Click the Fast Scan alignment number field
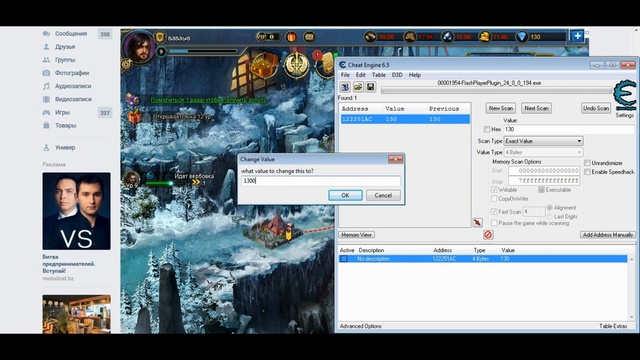 [534, 211]
